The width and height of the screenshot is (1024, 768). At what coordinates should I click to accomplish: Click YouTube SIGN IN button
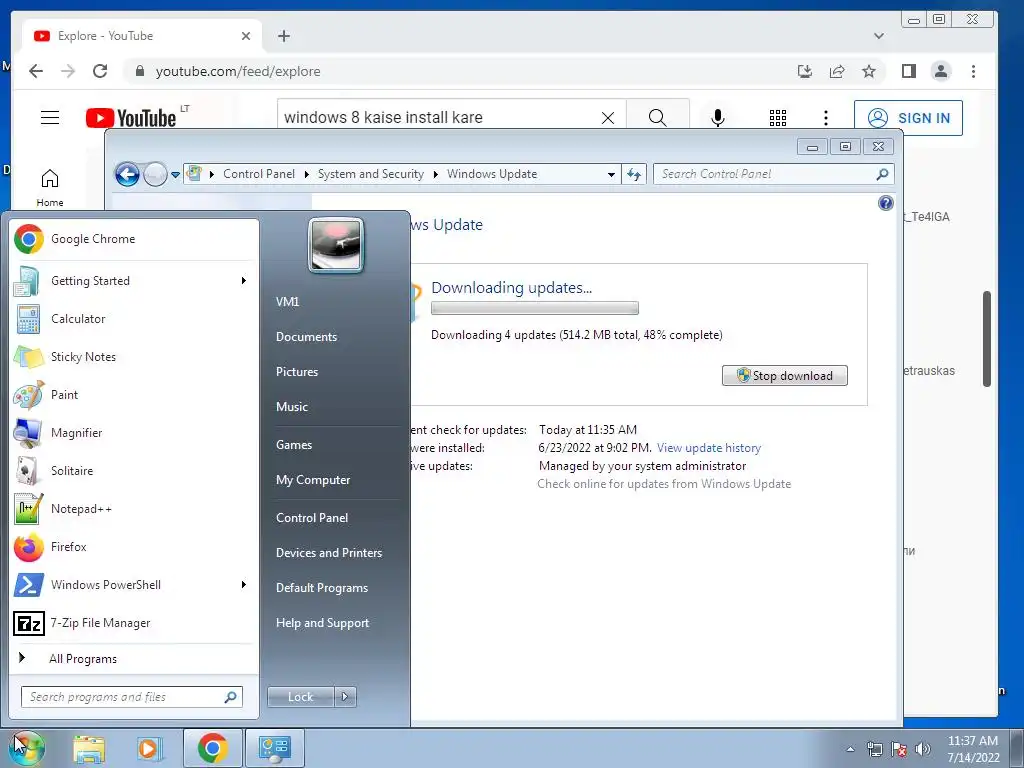(x=908, y=118)
